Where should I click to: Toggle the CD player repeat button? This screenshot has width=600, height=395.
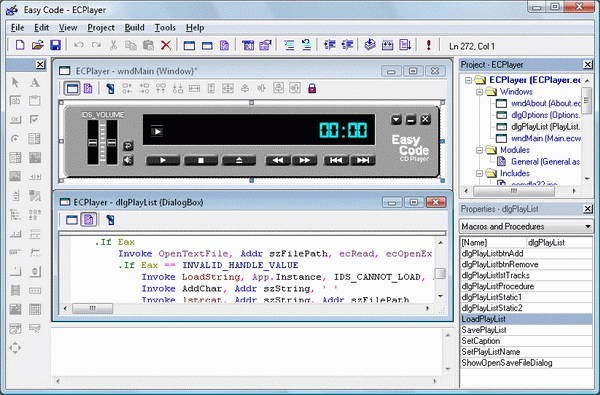tap(128, 146)
